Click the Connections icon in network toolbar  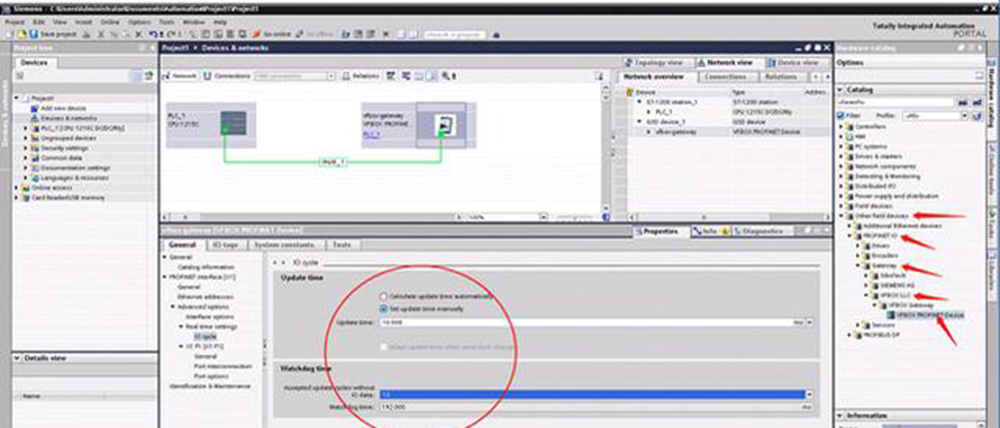tap(207, 76)
